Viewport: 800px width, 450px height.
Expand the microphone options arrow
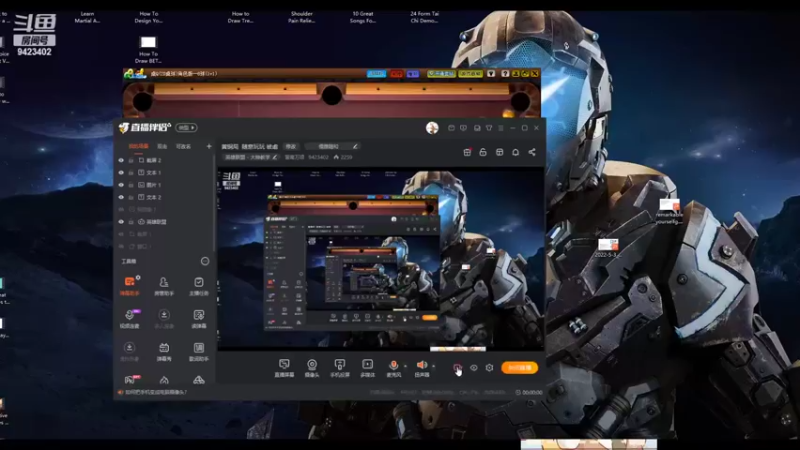pyautogui.click(x=406, y=366)
